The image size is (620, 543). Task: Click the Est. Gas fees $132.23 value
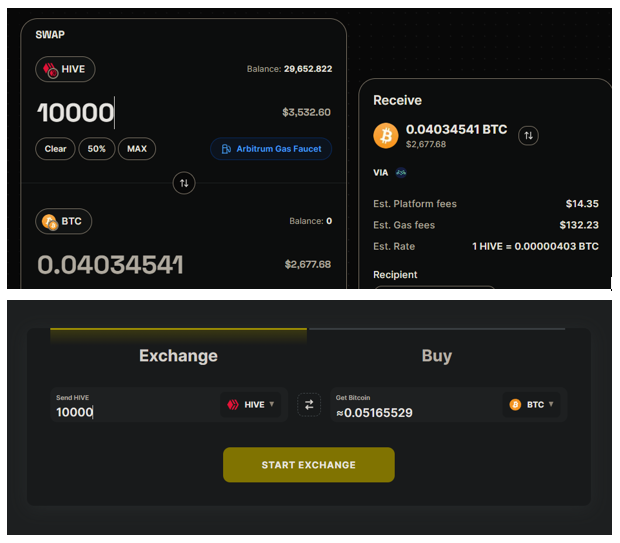(579, 225)
